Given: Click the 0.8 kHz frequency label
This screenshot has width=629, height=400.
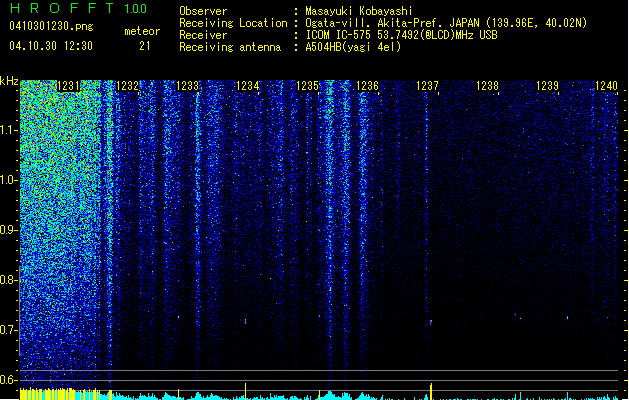Looking at the screenshot, I should [x=9, y=280].
